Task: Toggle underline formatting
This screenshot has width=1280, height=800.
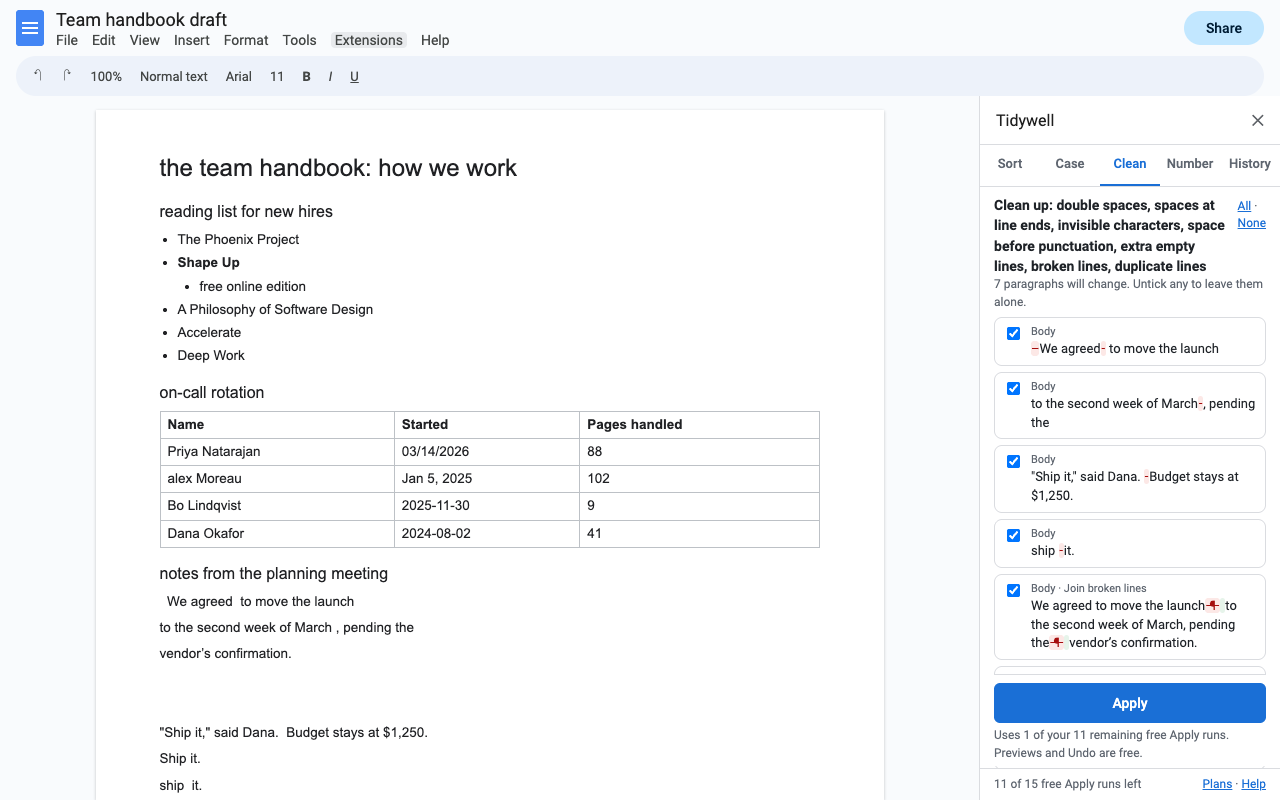Action: pos(354,76)
